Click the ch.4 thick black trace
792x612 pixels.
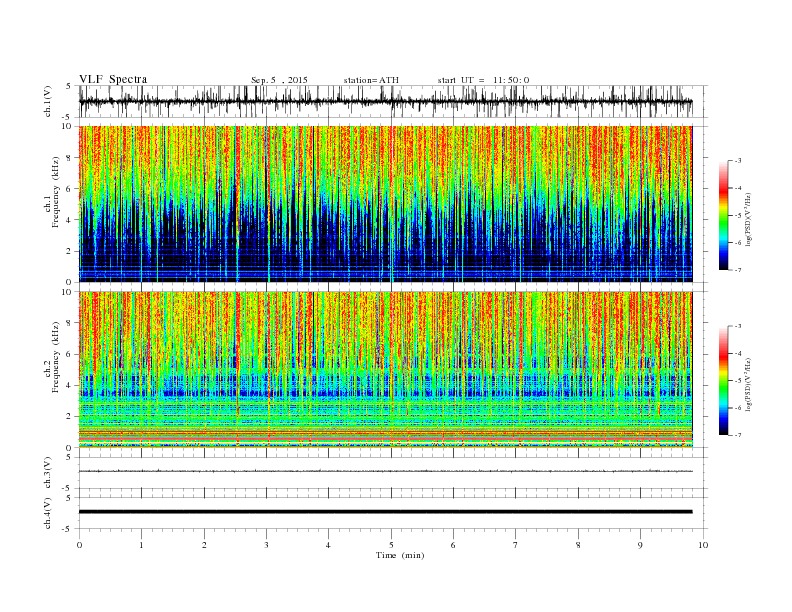click(x=385, y=512)
